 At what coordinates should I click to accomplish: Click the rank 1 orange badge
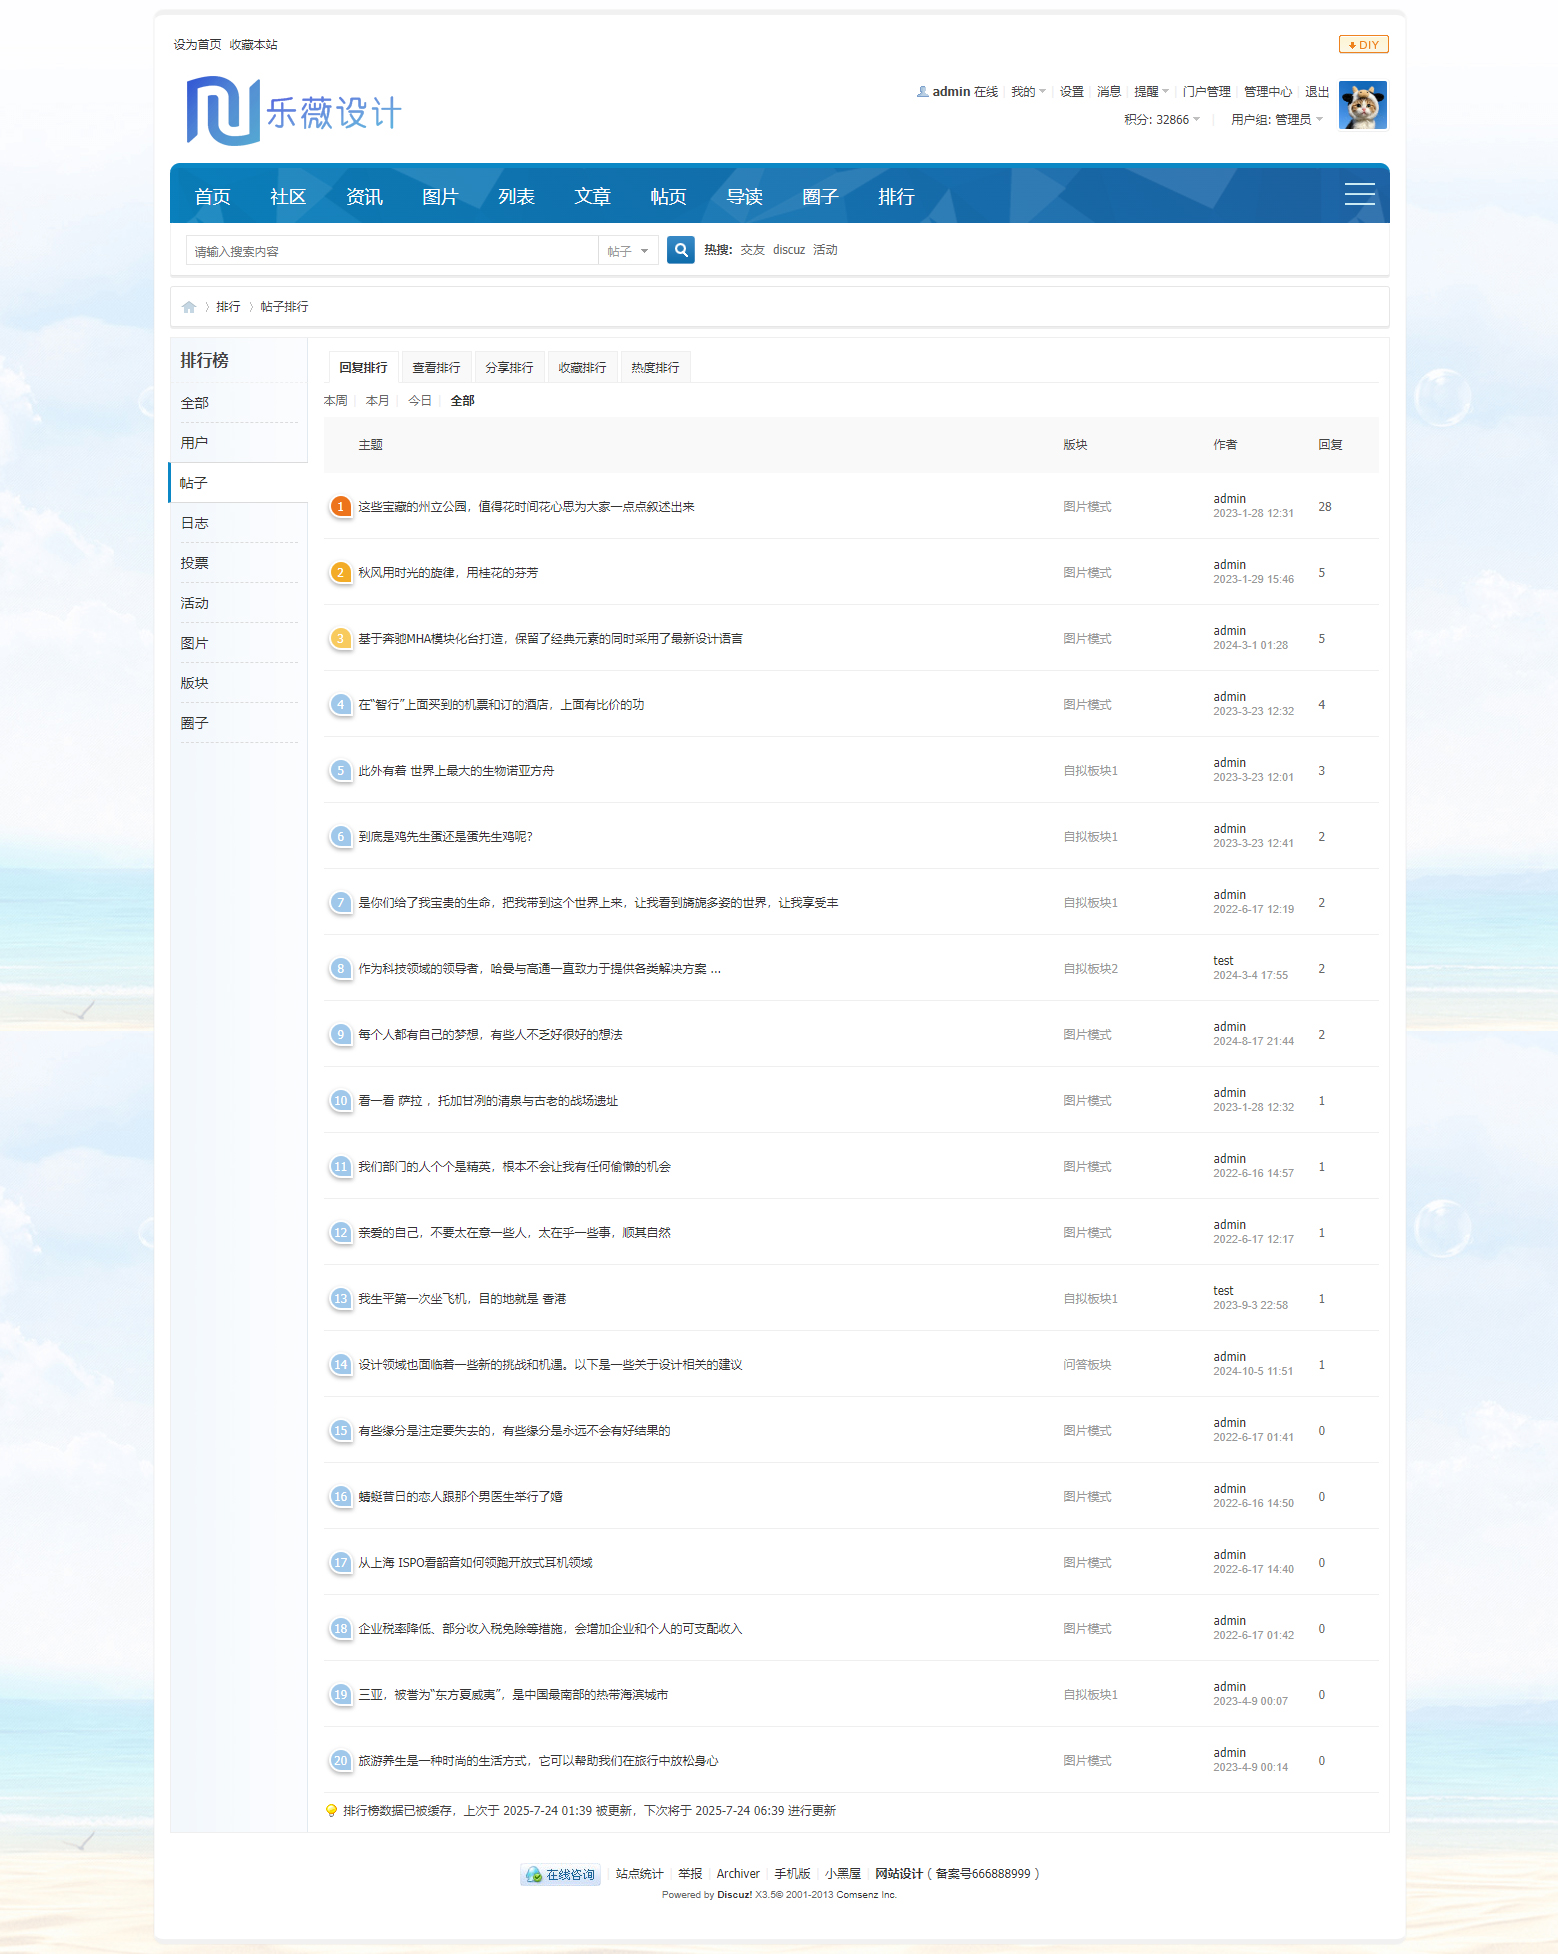pyautogui.click(x=340, y=507)
